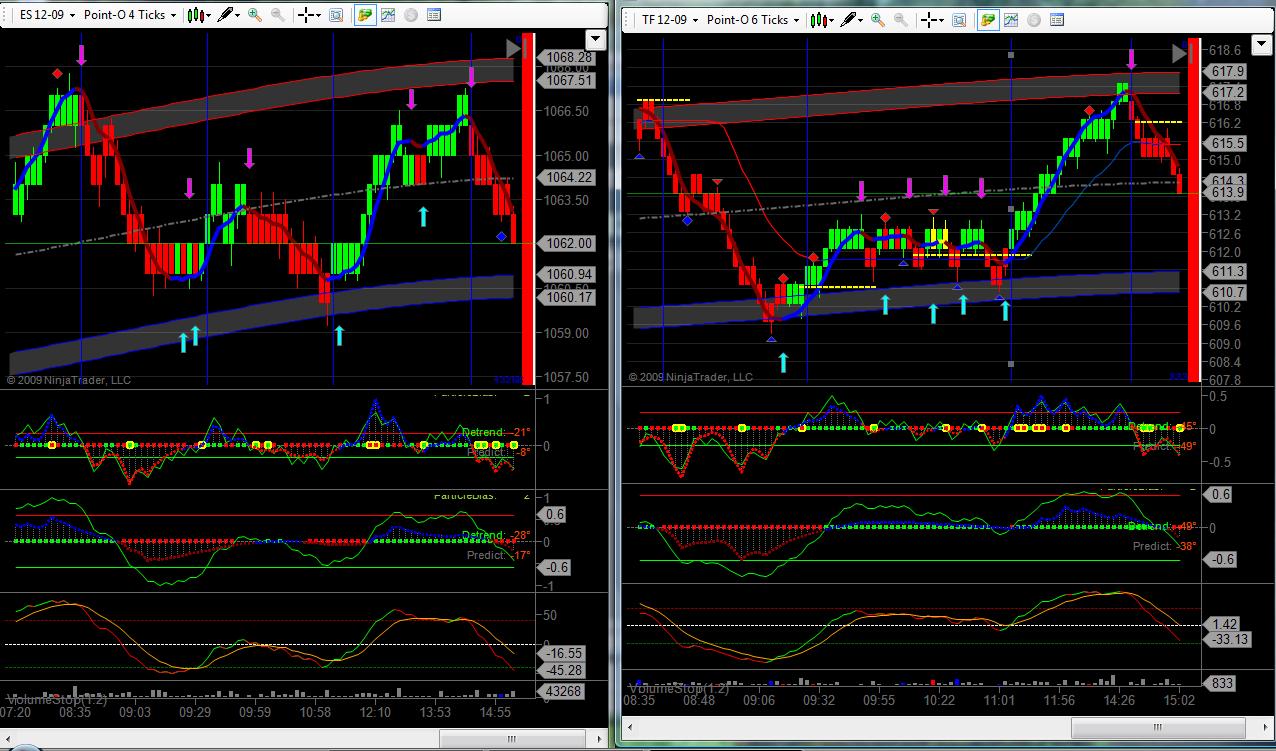Show the data box in TF chart
Screen dimensions: 1276x751
(959, 19)
